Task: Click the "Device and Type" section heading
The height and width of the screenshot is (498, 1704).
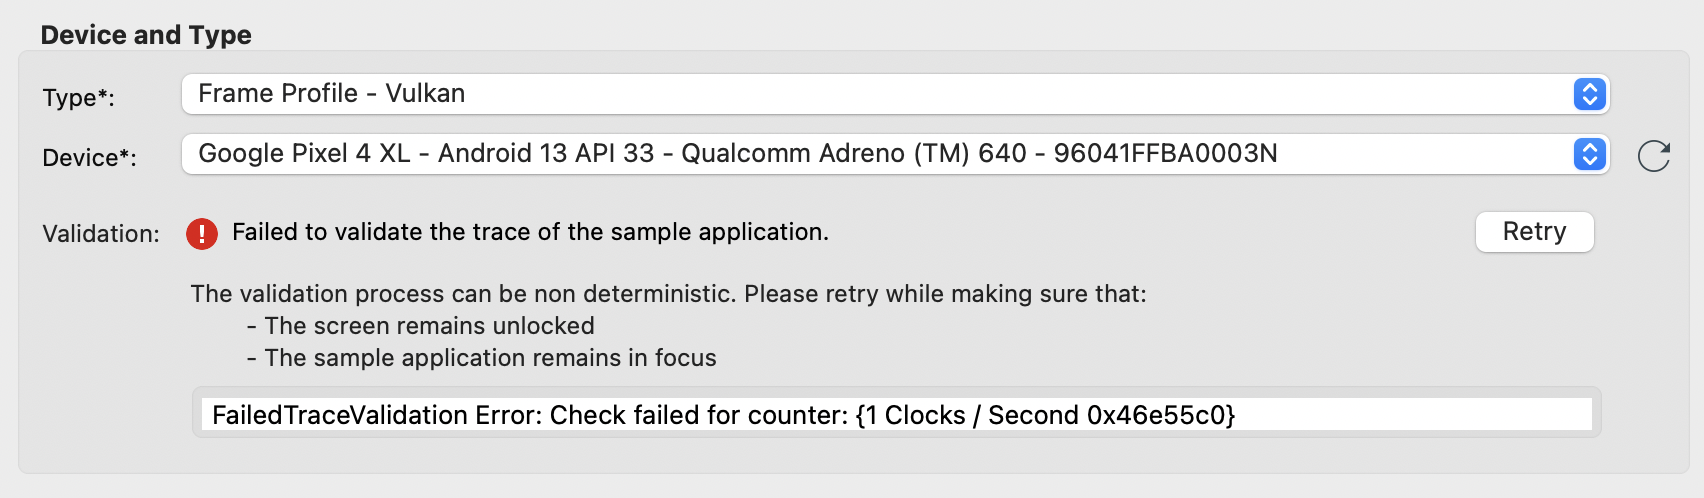Action: (146, 35)
